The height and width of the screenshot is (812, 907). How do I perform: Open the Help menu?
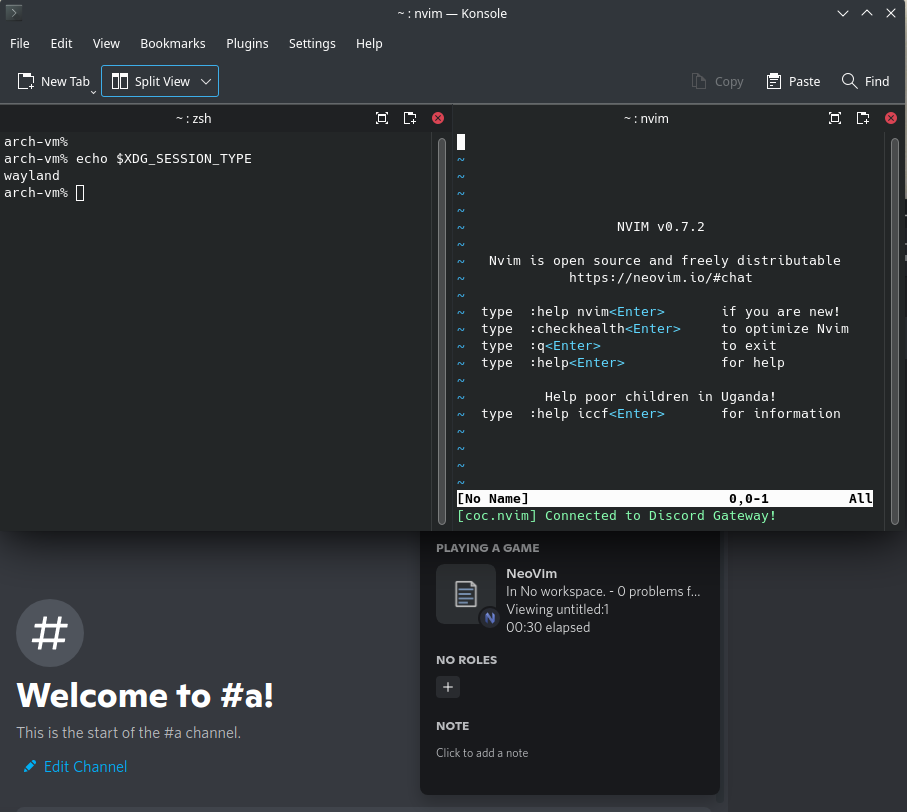click(369, 43)
